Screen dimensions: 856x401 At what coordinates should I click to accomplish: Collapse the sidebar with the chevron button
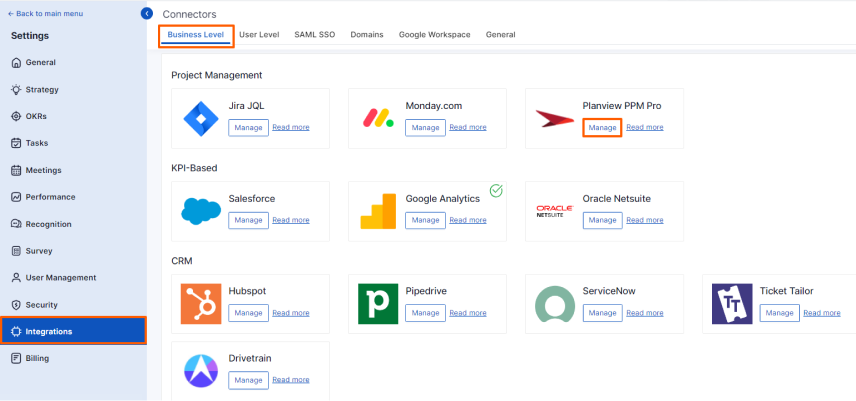click(146, 14)
